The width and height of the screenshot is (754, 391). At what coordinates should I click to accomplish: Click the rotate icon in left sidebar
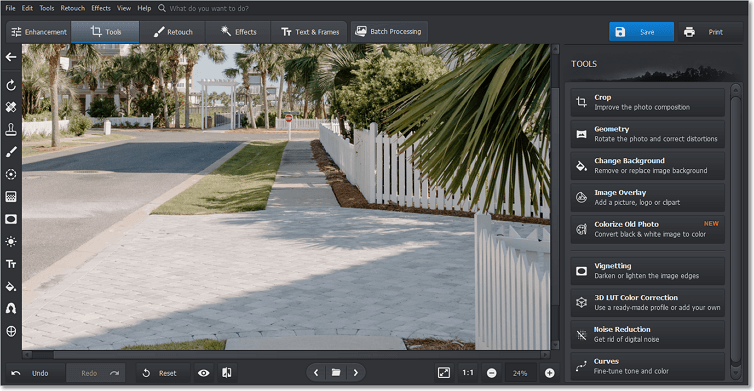tap(11, 85)
